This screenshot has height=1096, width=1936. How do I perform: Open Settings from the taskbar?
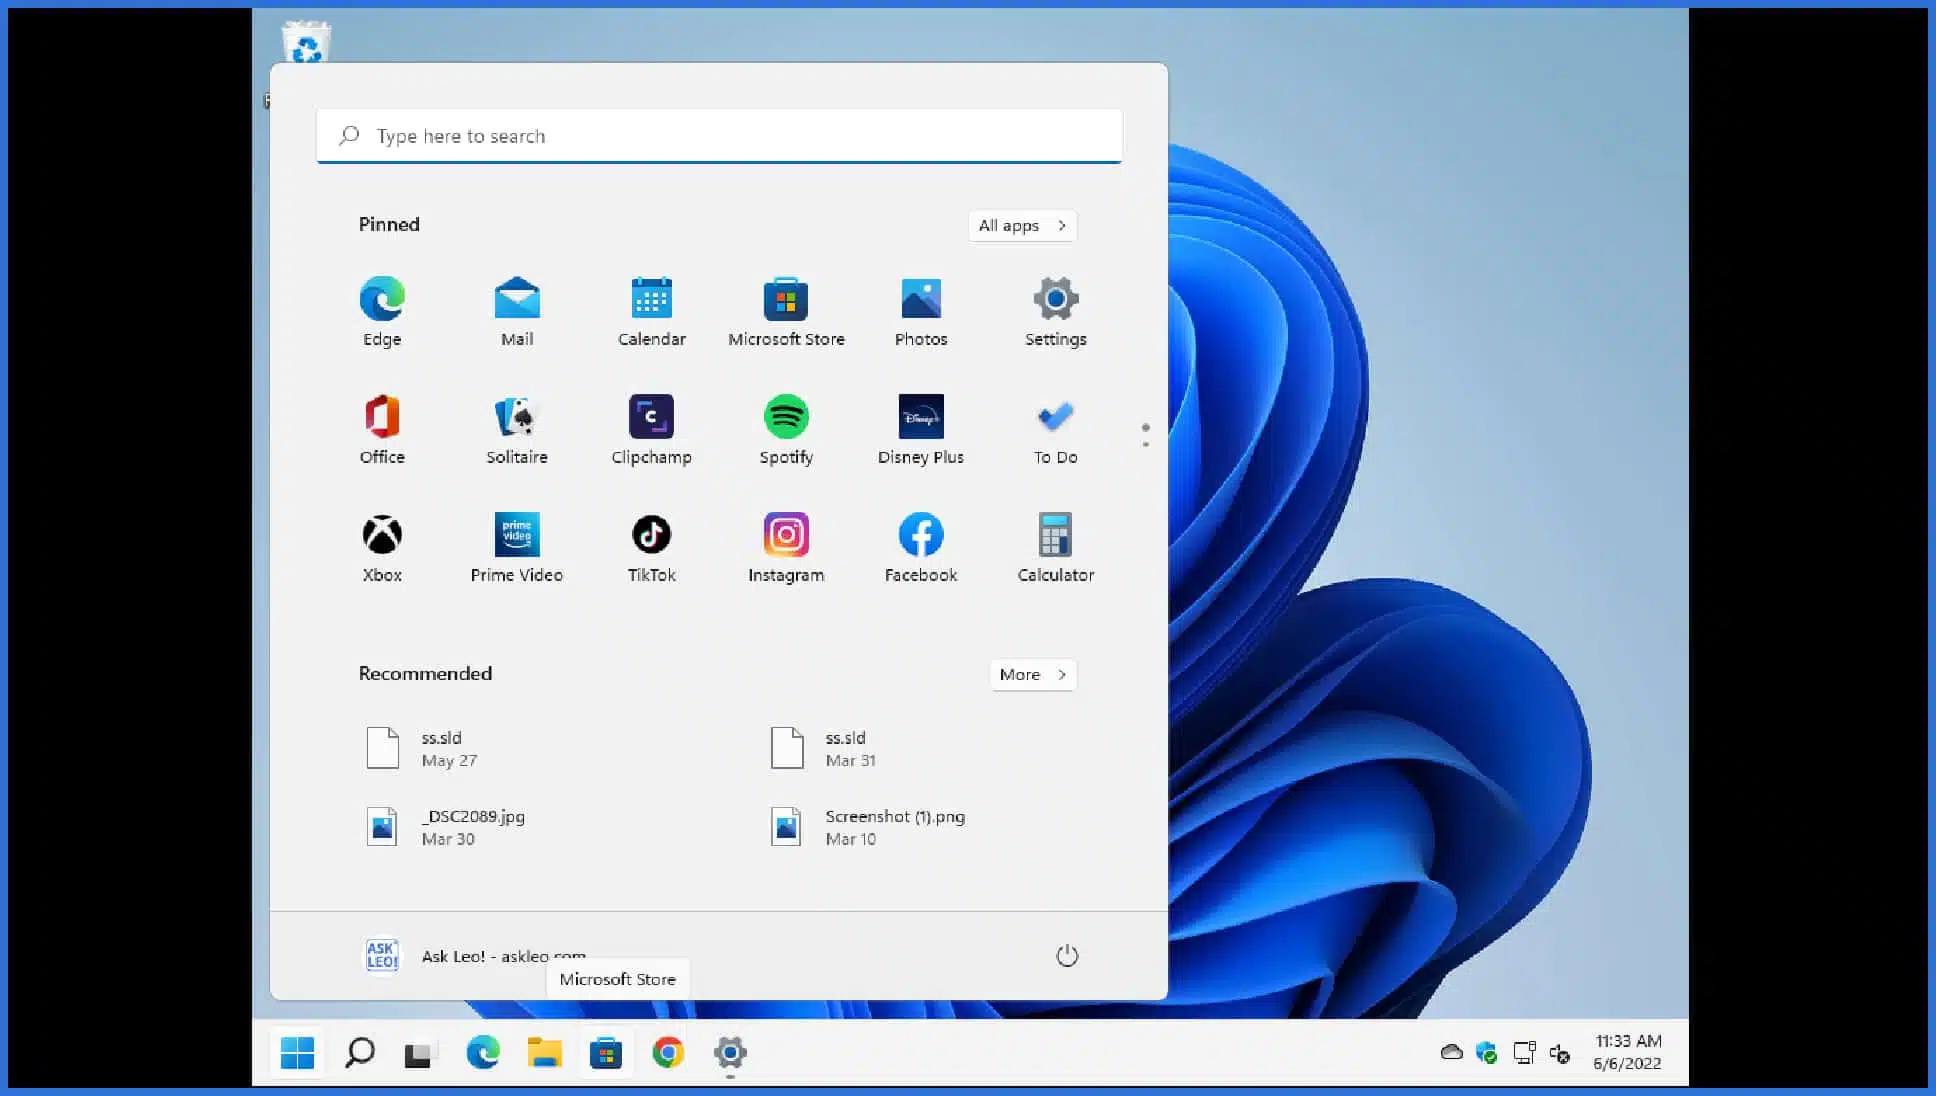[x=730, y=1052]
